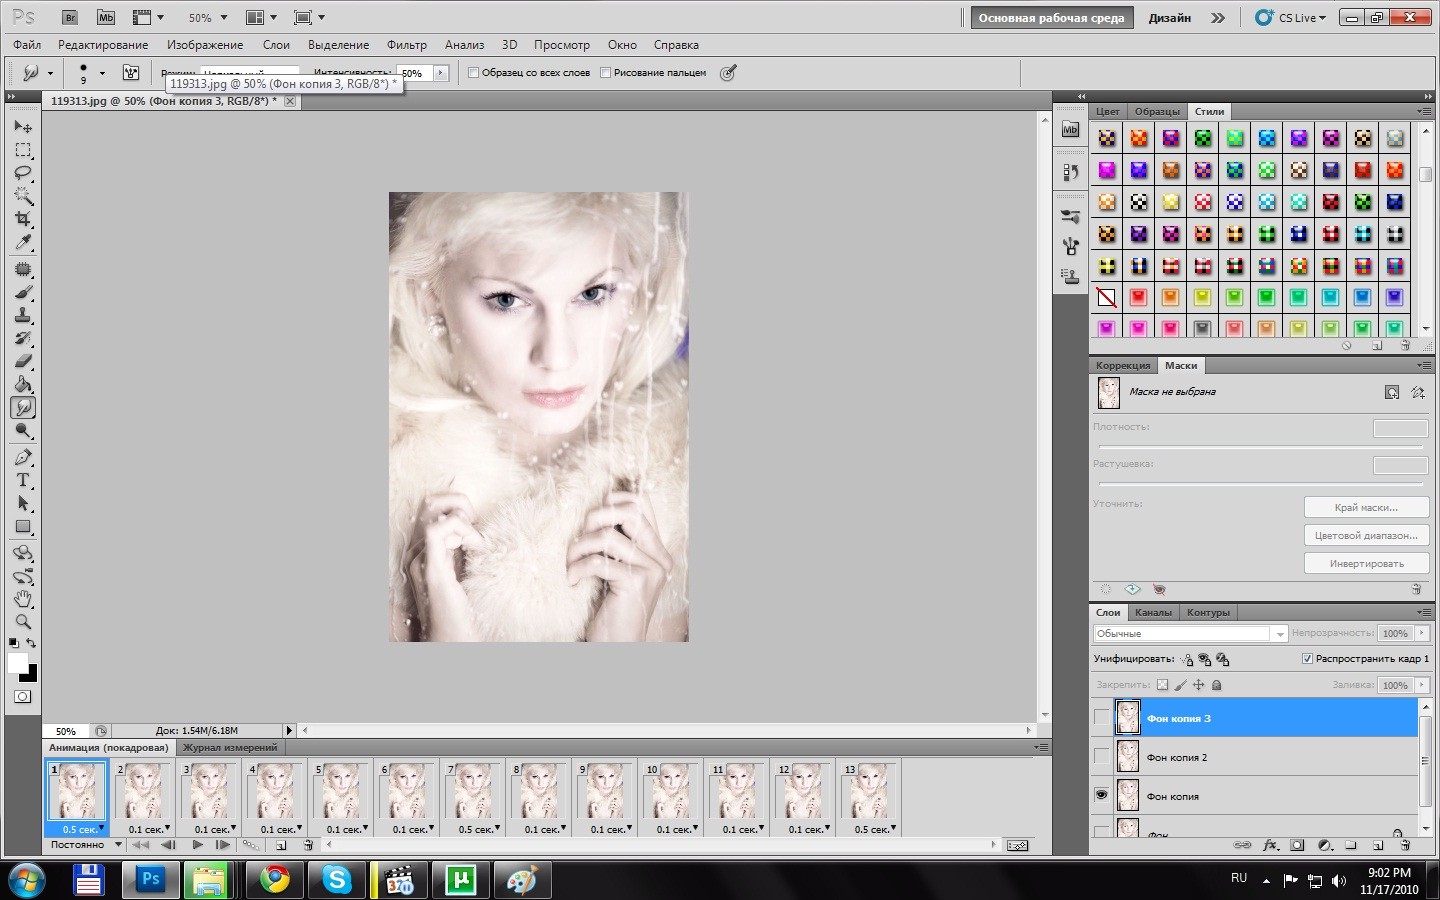Select the Move tool
1440x900 pixels.
coord(23,127)
